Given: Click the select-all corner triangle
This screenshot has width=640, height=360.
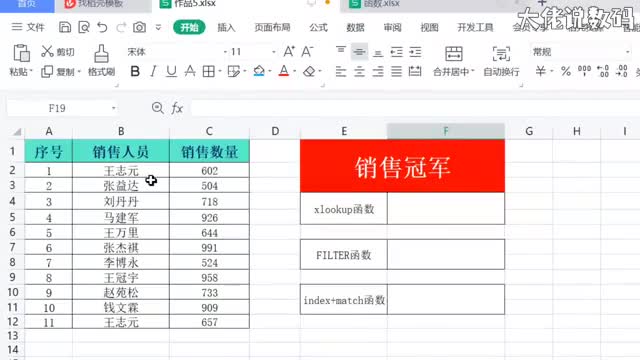Looking at the screenshot, I should (17, 131).
